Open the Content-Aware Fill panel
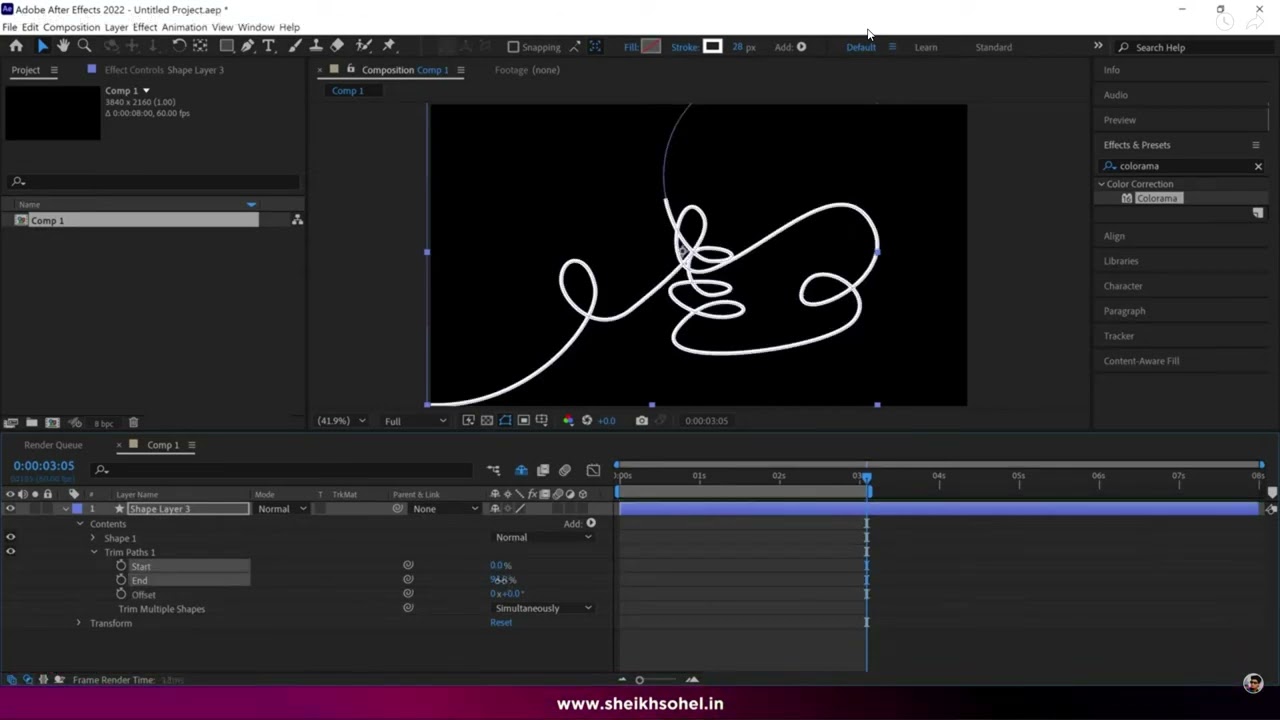Viewport: 1280px width, 720px height. click(x=1141, y=361)
